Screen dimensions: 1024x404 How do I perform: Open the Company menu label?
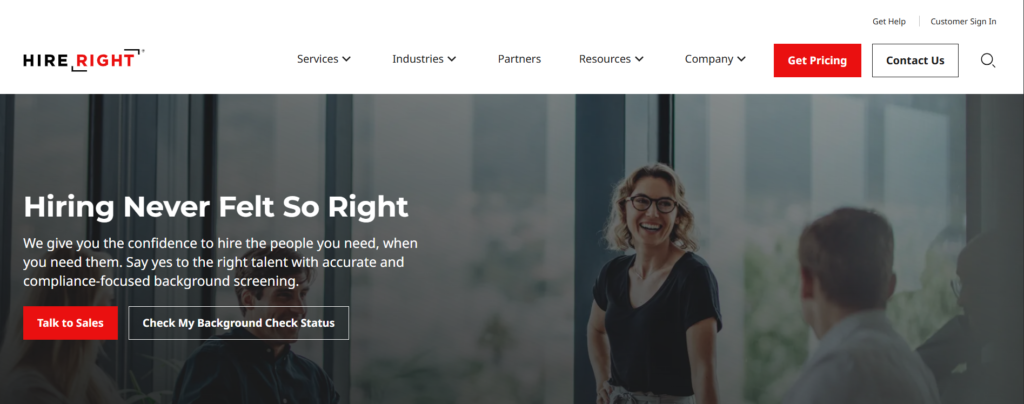tap(709, 59)
